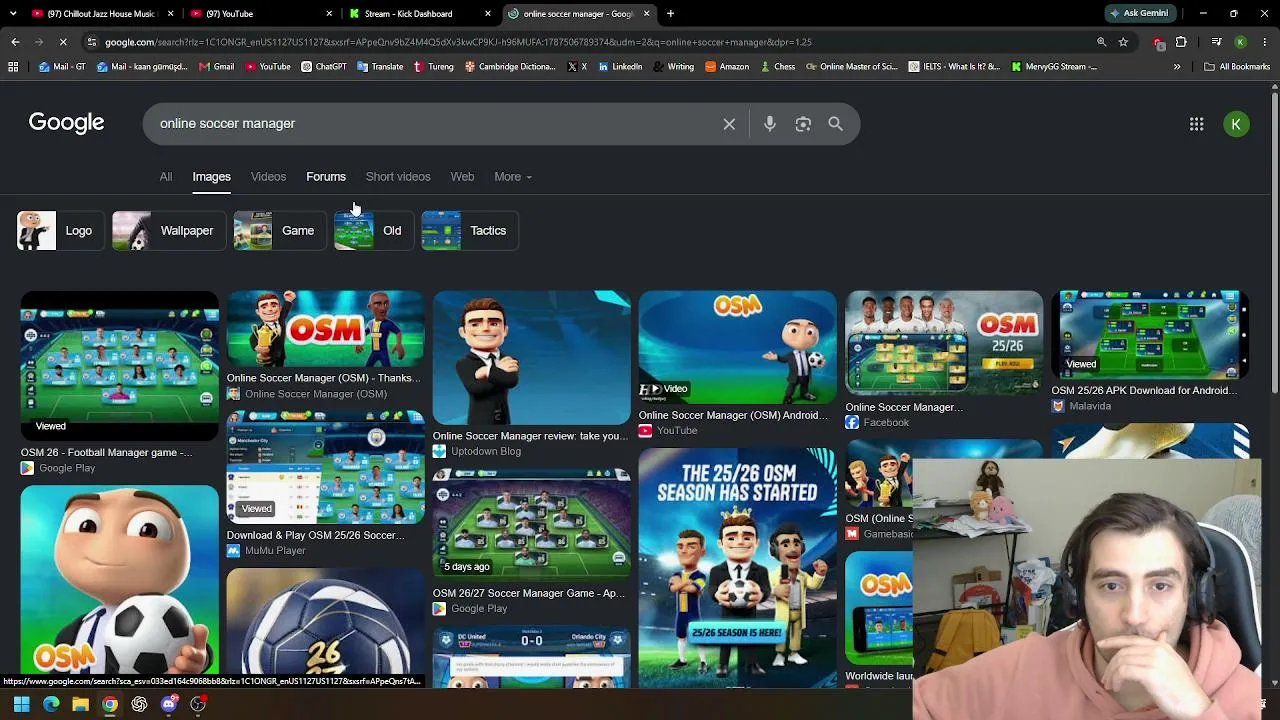
Task: Open the Google account avatar K
Action: [x=1236, y=124]
